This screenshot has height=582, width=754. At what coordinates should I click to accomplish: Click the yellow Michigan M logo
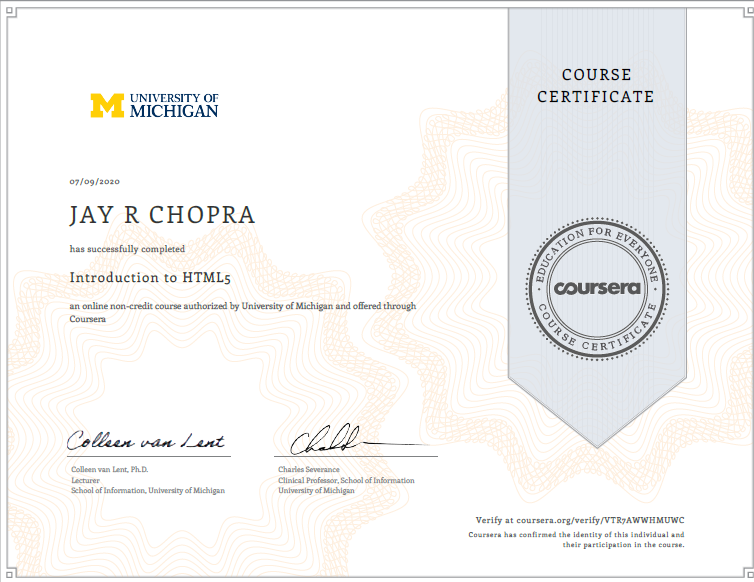coord(107,105)
